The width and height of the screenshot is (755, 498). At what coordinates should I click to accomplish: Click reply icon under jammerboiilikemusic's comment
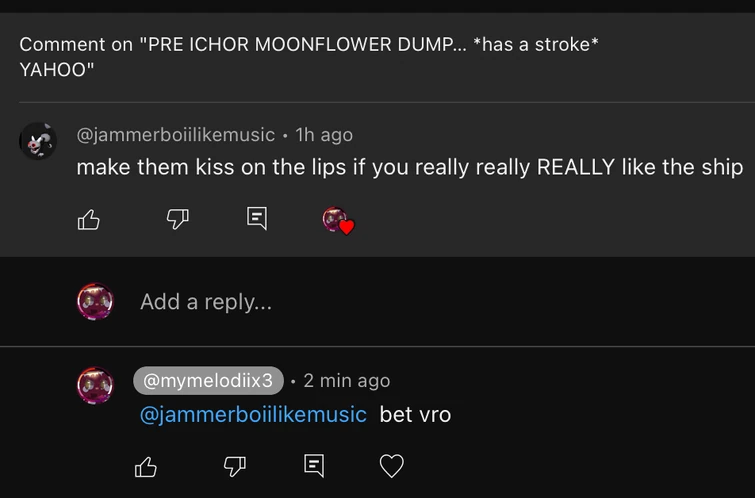(x=257, y=219)
